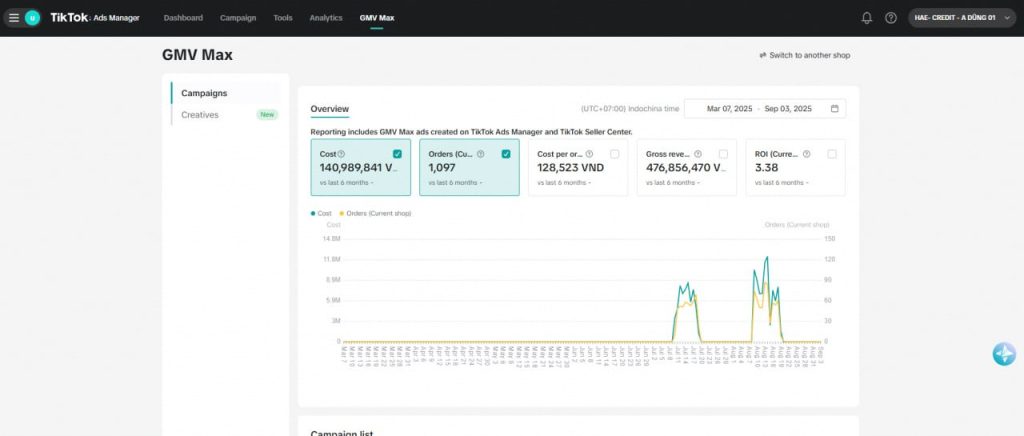Viewport: 1024px width, 436px height.
Task: Click the teal Cost legend swatch
Action: 313,213
